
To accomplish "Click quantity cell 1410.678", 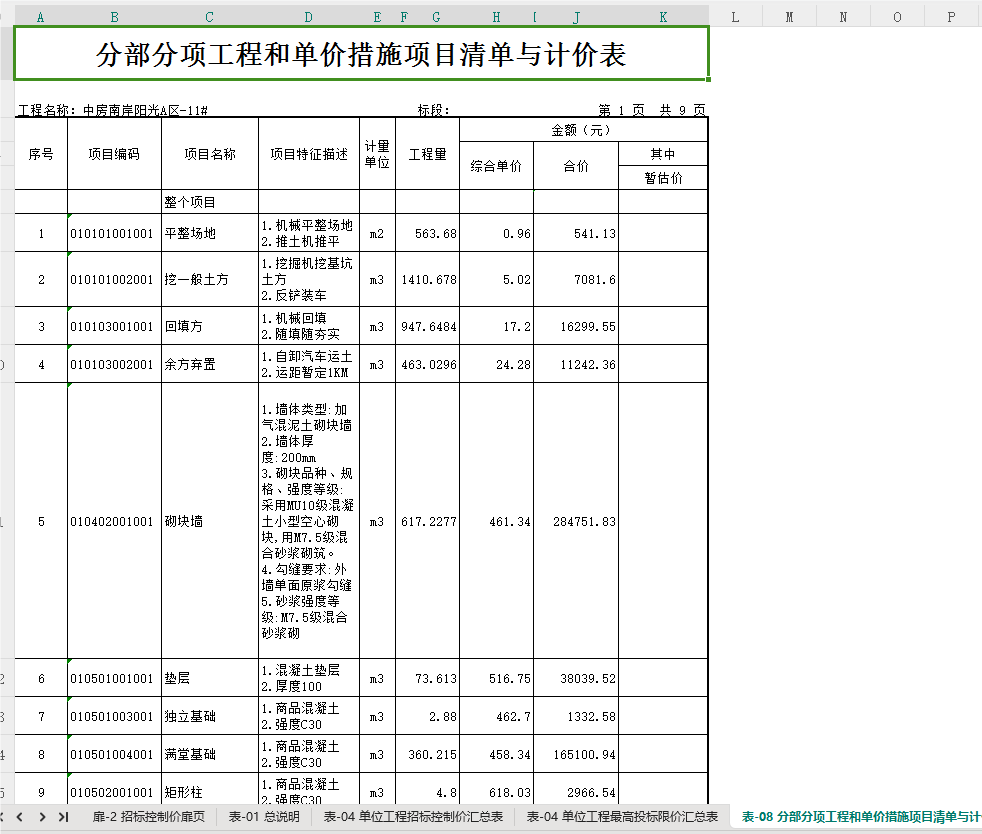I will (x=428, y=279).
